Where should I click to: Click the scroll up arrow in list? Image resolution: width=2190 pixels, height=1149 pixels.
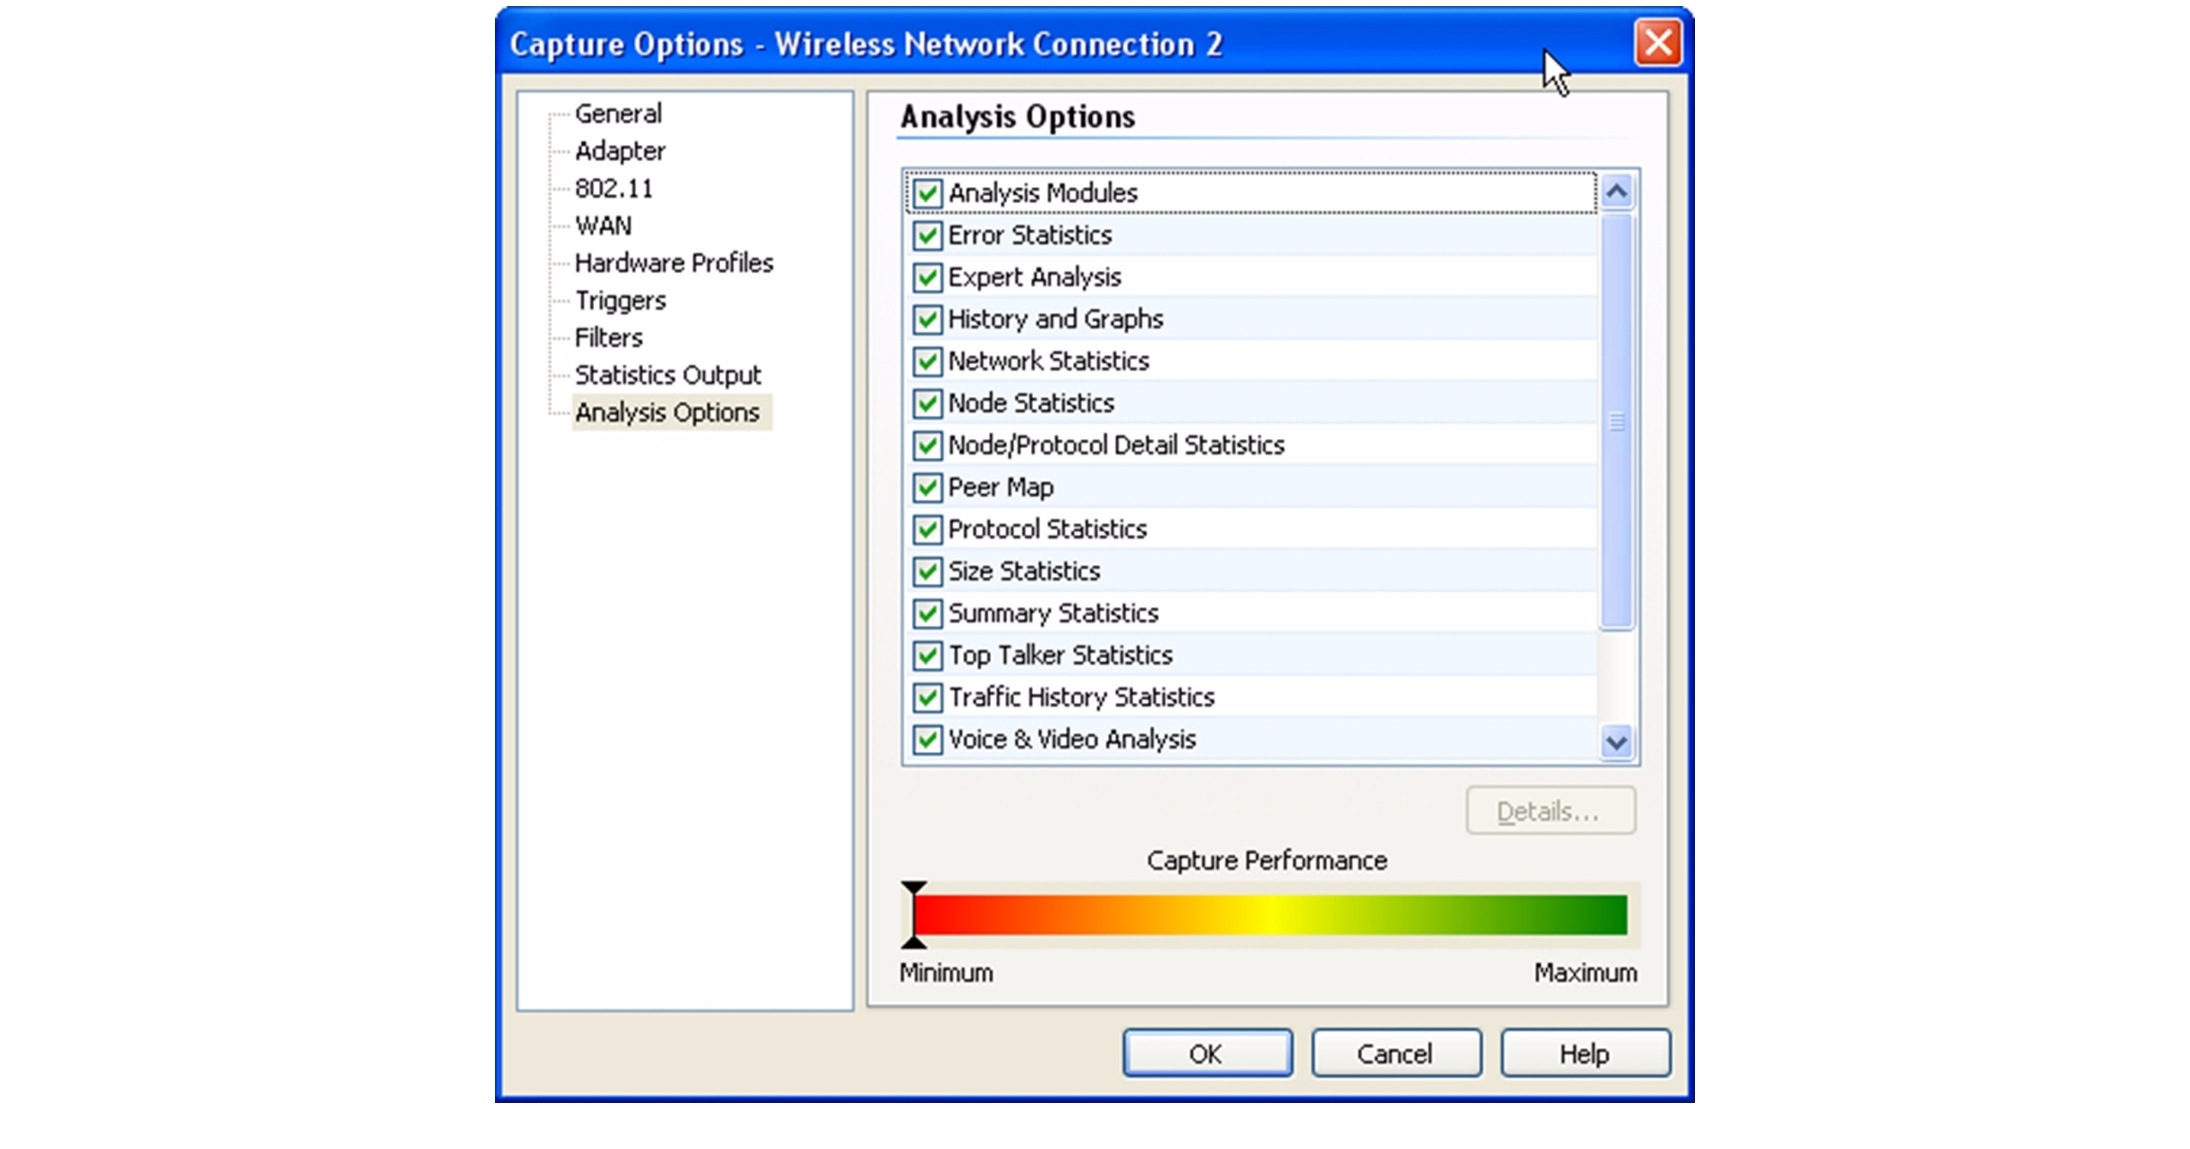click(x=1616, y=191)
